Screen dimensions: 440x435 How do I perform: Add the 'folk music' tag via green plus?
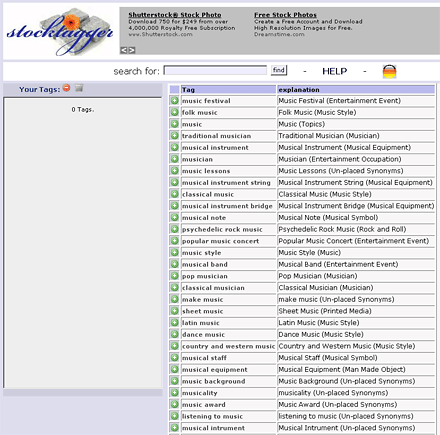point(174,112)
